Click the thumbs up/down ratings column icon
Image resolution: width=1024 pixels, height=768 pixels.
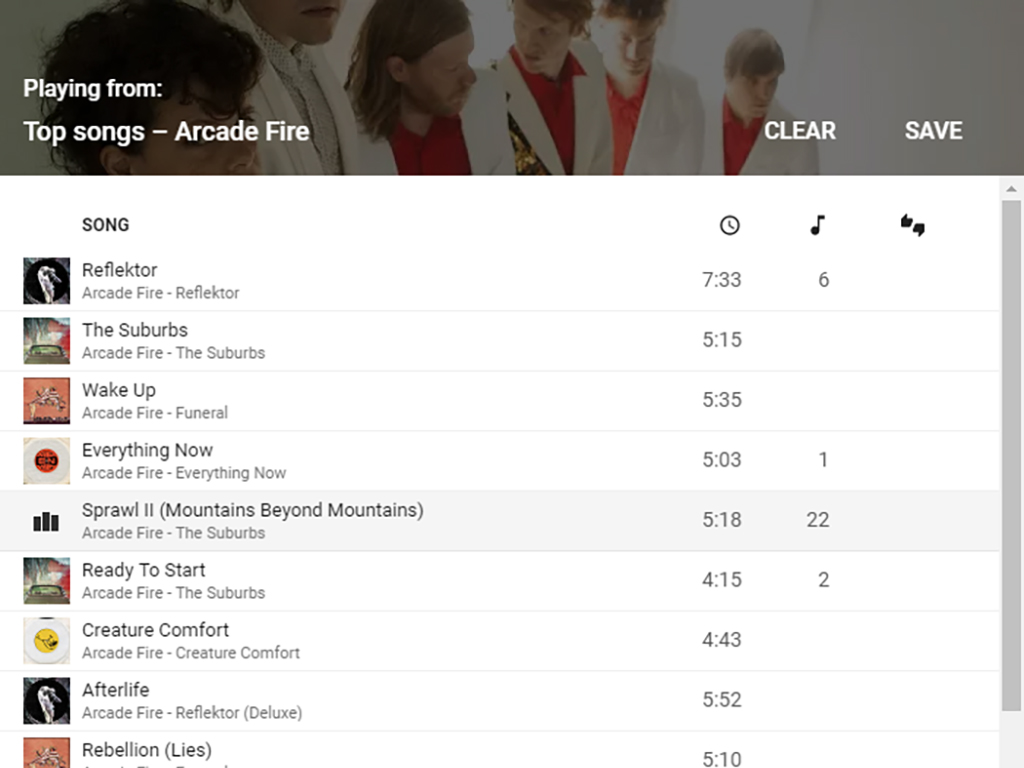tap(911, 227)
